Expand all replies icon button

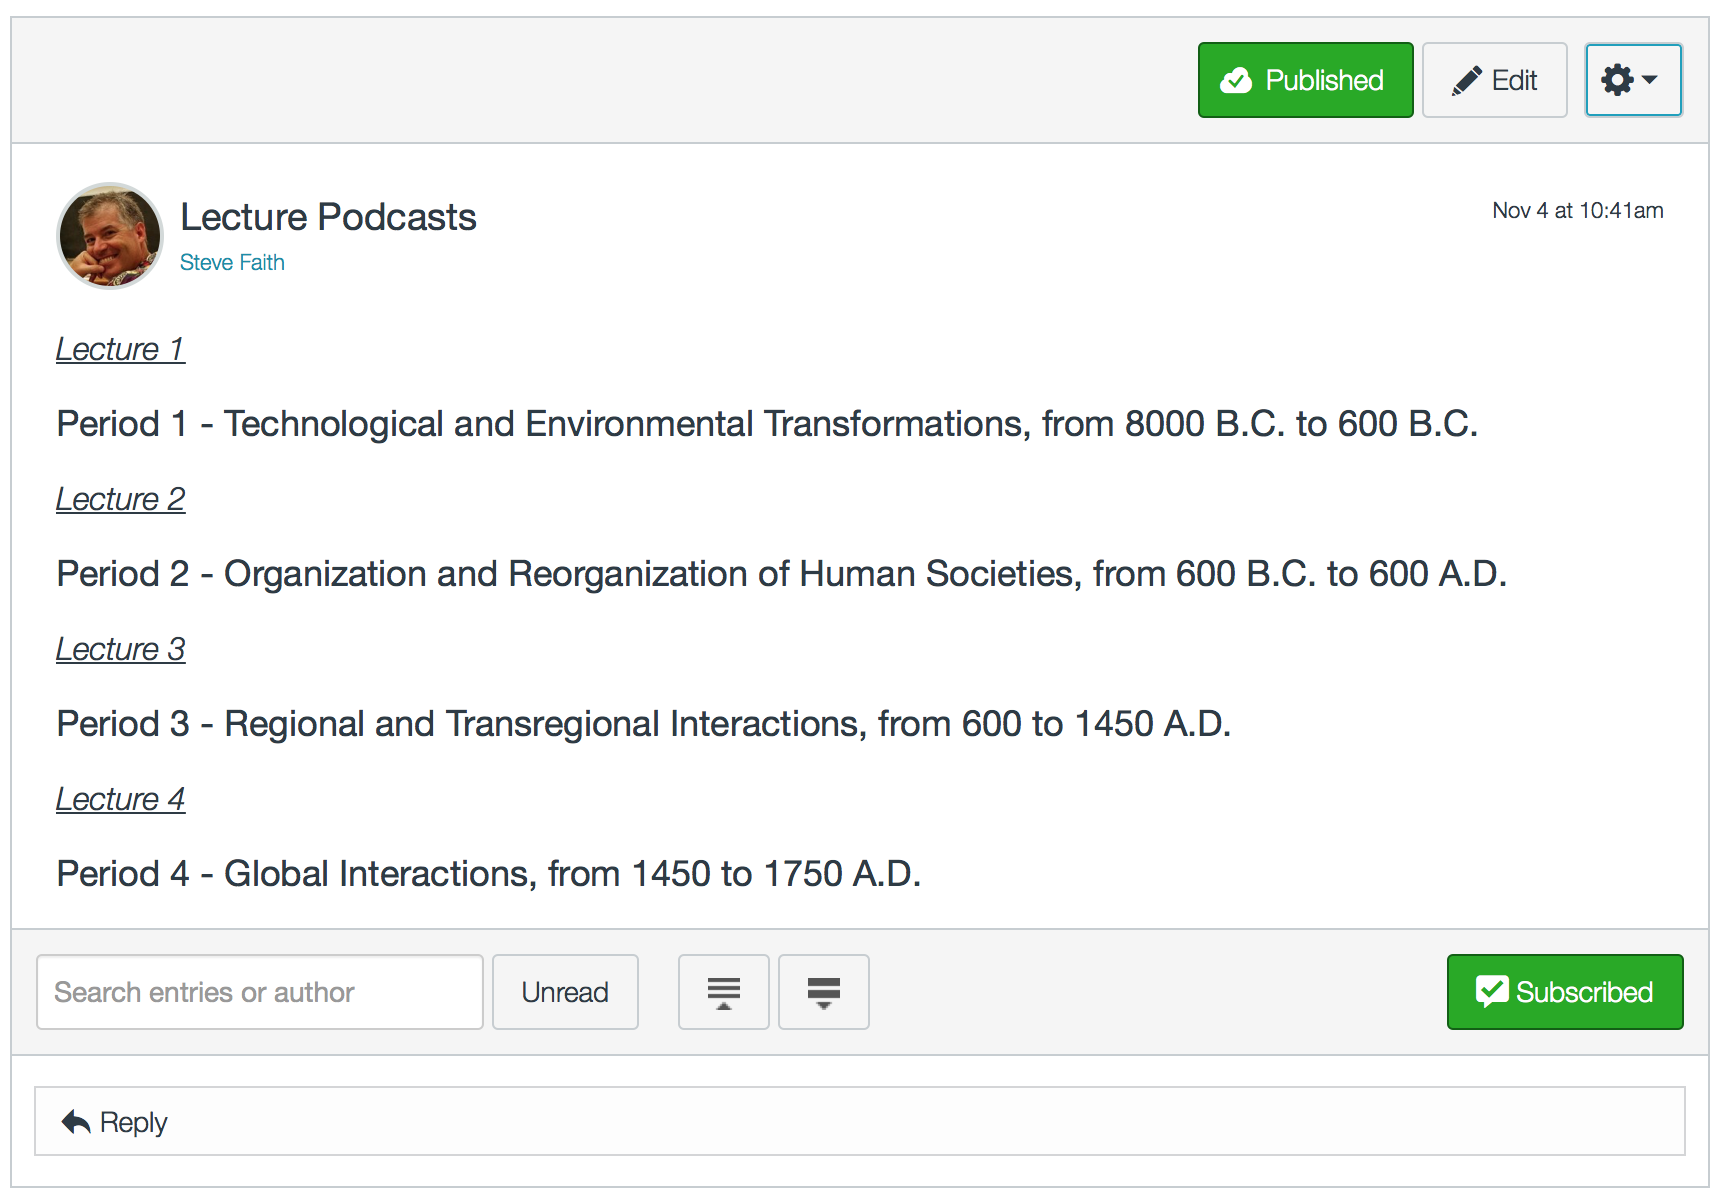tap(824, 992)
